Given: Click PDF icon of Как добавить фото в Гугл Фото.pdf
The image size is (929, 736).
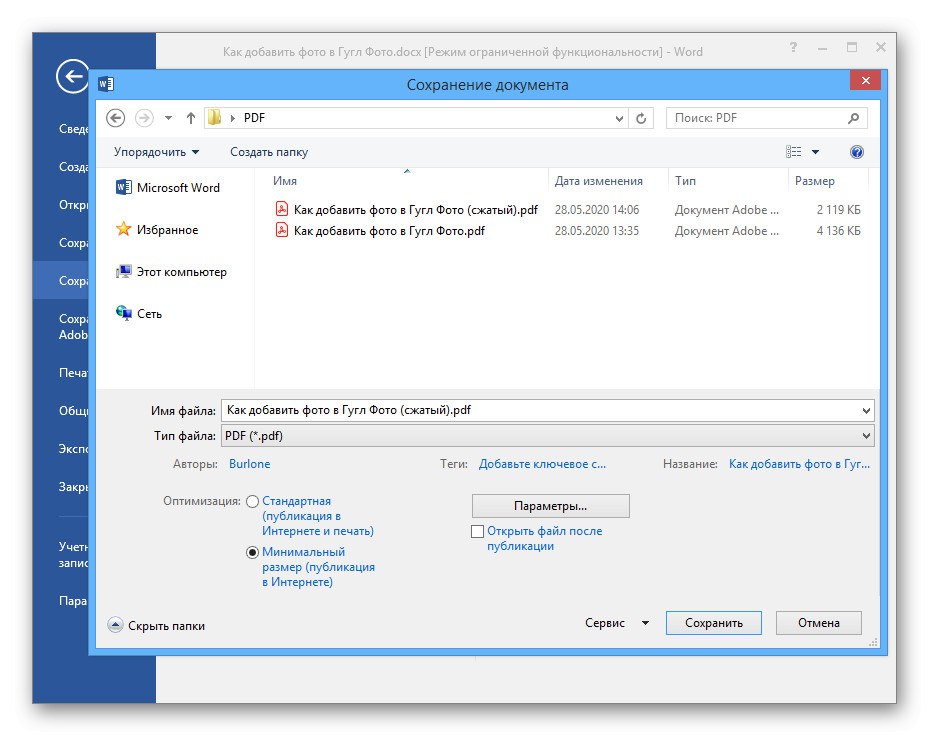Looking at the screenshot, I should (x=282, y=230).
